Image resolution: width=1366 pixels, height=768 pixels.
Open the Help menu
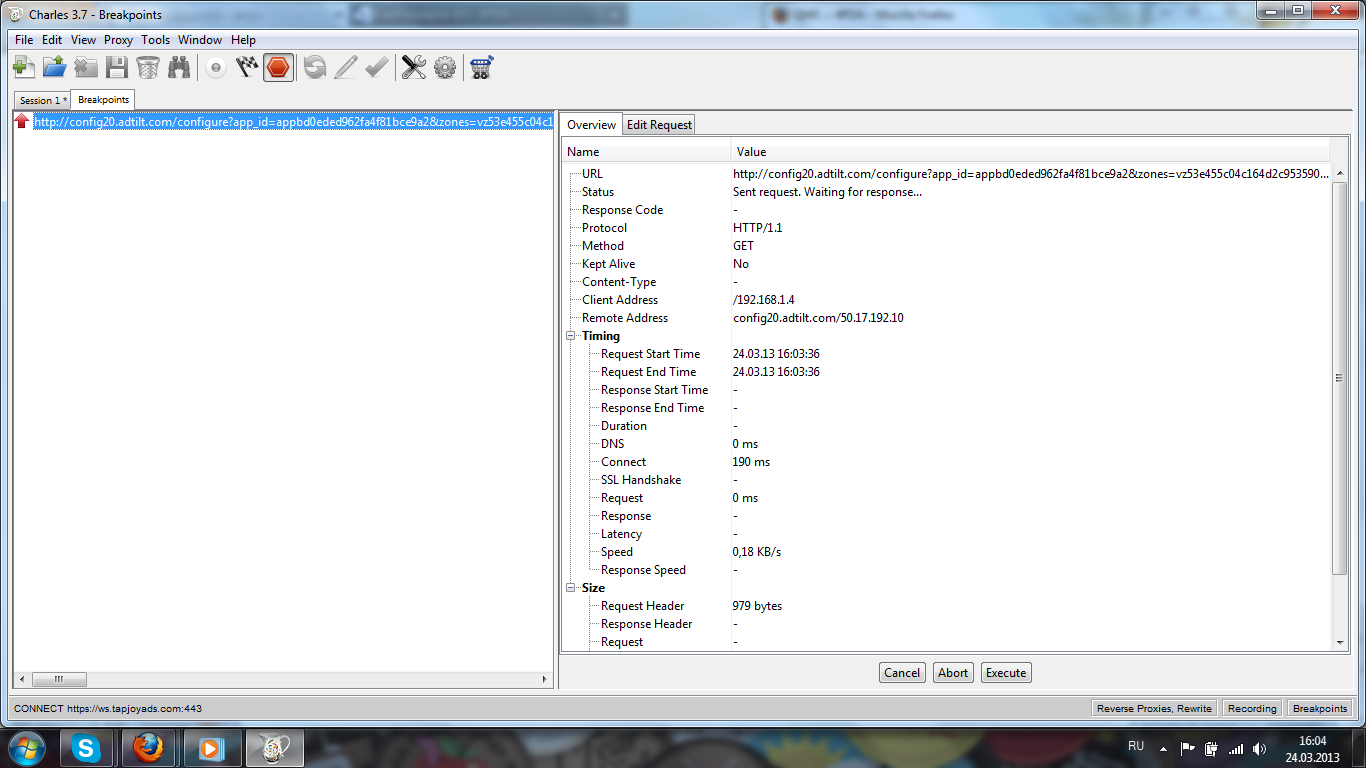pyautogui.click(x=243, y=40)
